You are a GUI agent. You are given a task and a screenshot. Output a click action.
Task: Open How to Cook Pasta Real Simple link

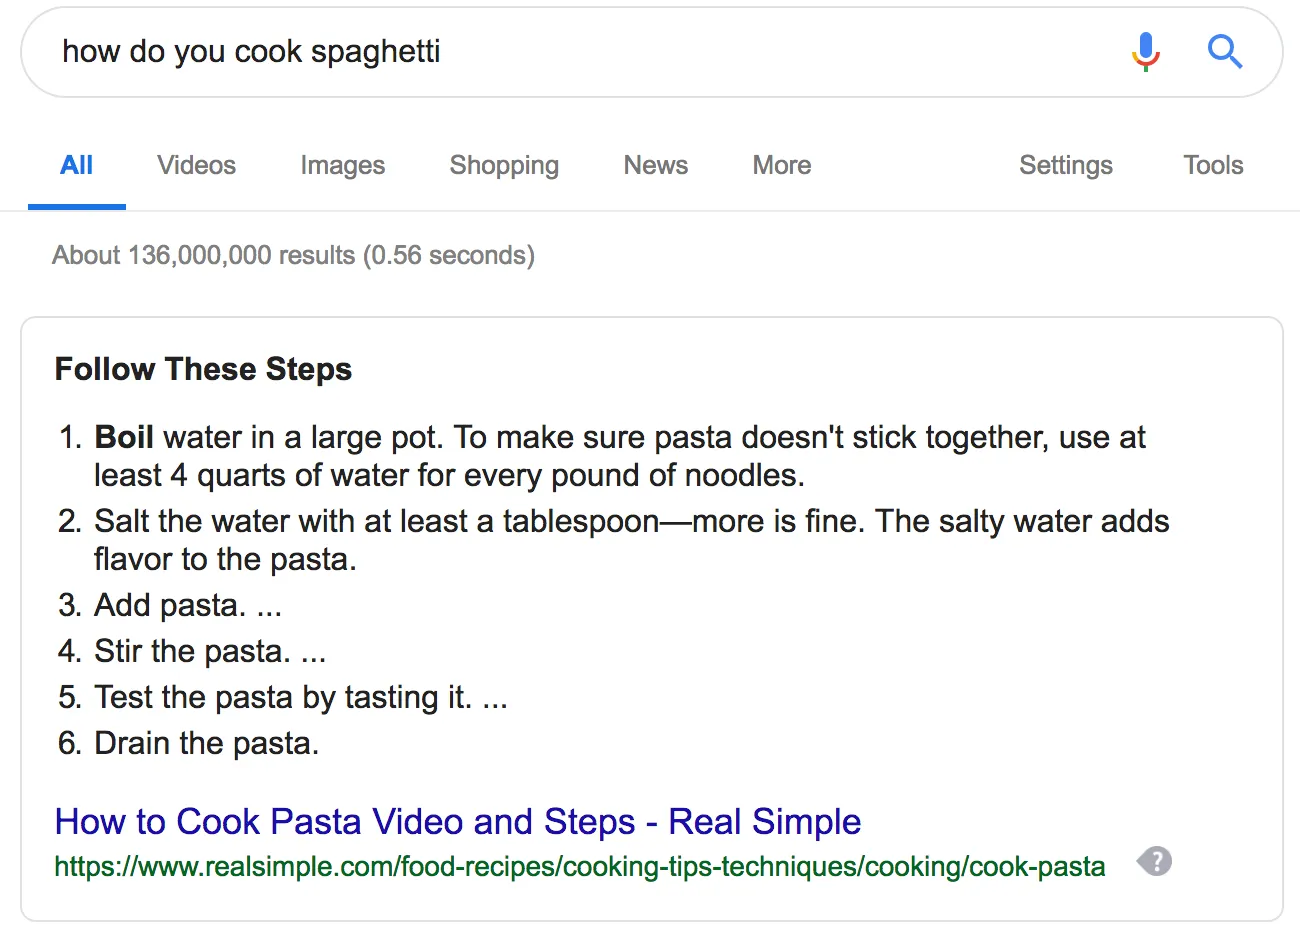click(458, 821)
